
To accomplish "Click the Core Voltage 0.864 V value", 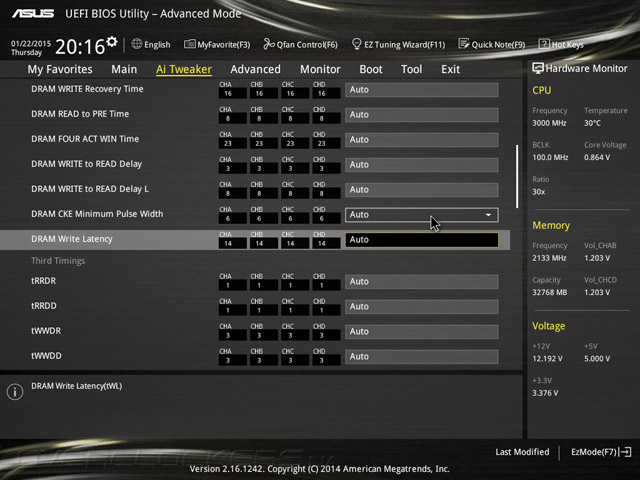I will [597, 157].
